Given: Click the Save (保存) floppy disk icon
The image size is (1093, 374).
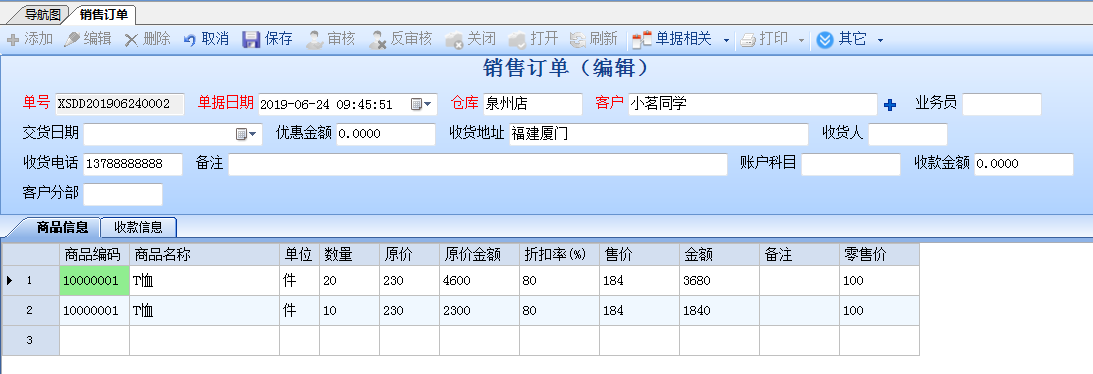Looking at the screenshot, I should [x=251, y=40].
